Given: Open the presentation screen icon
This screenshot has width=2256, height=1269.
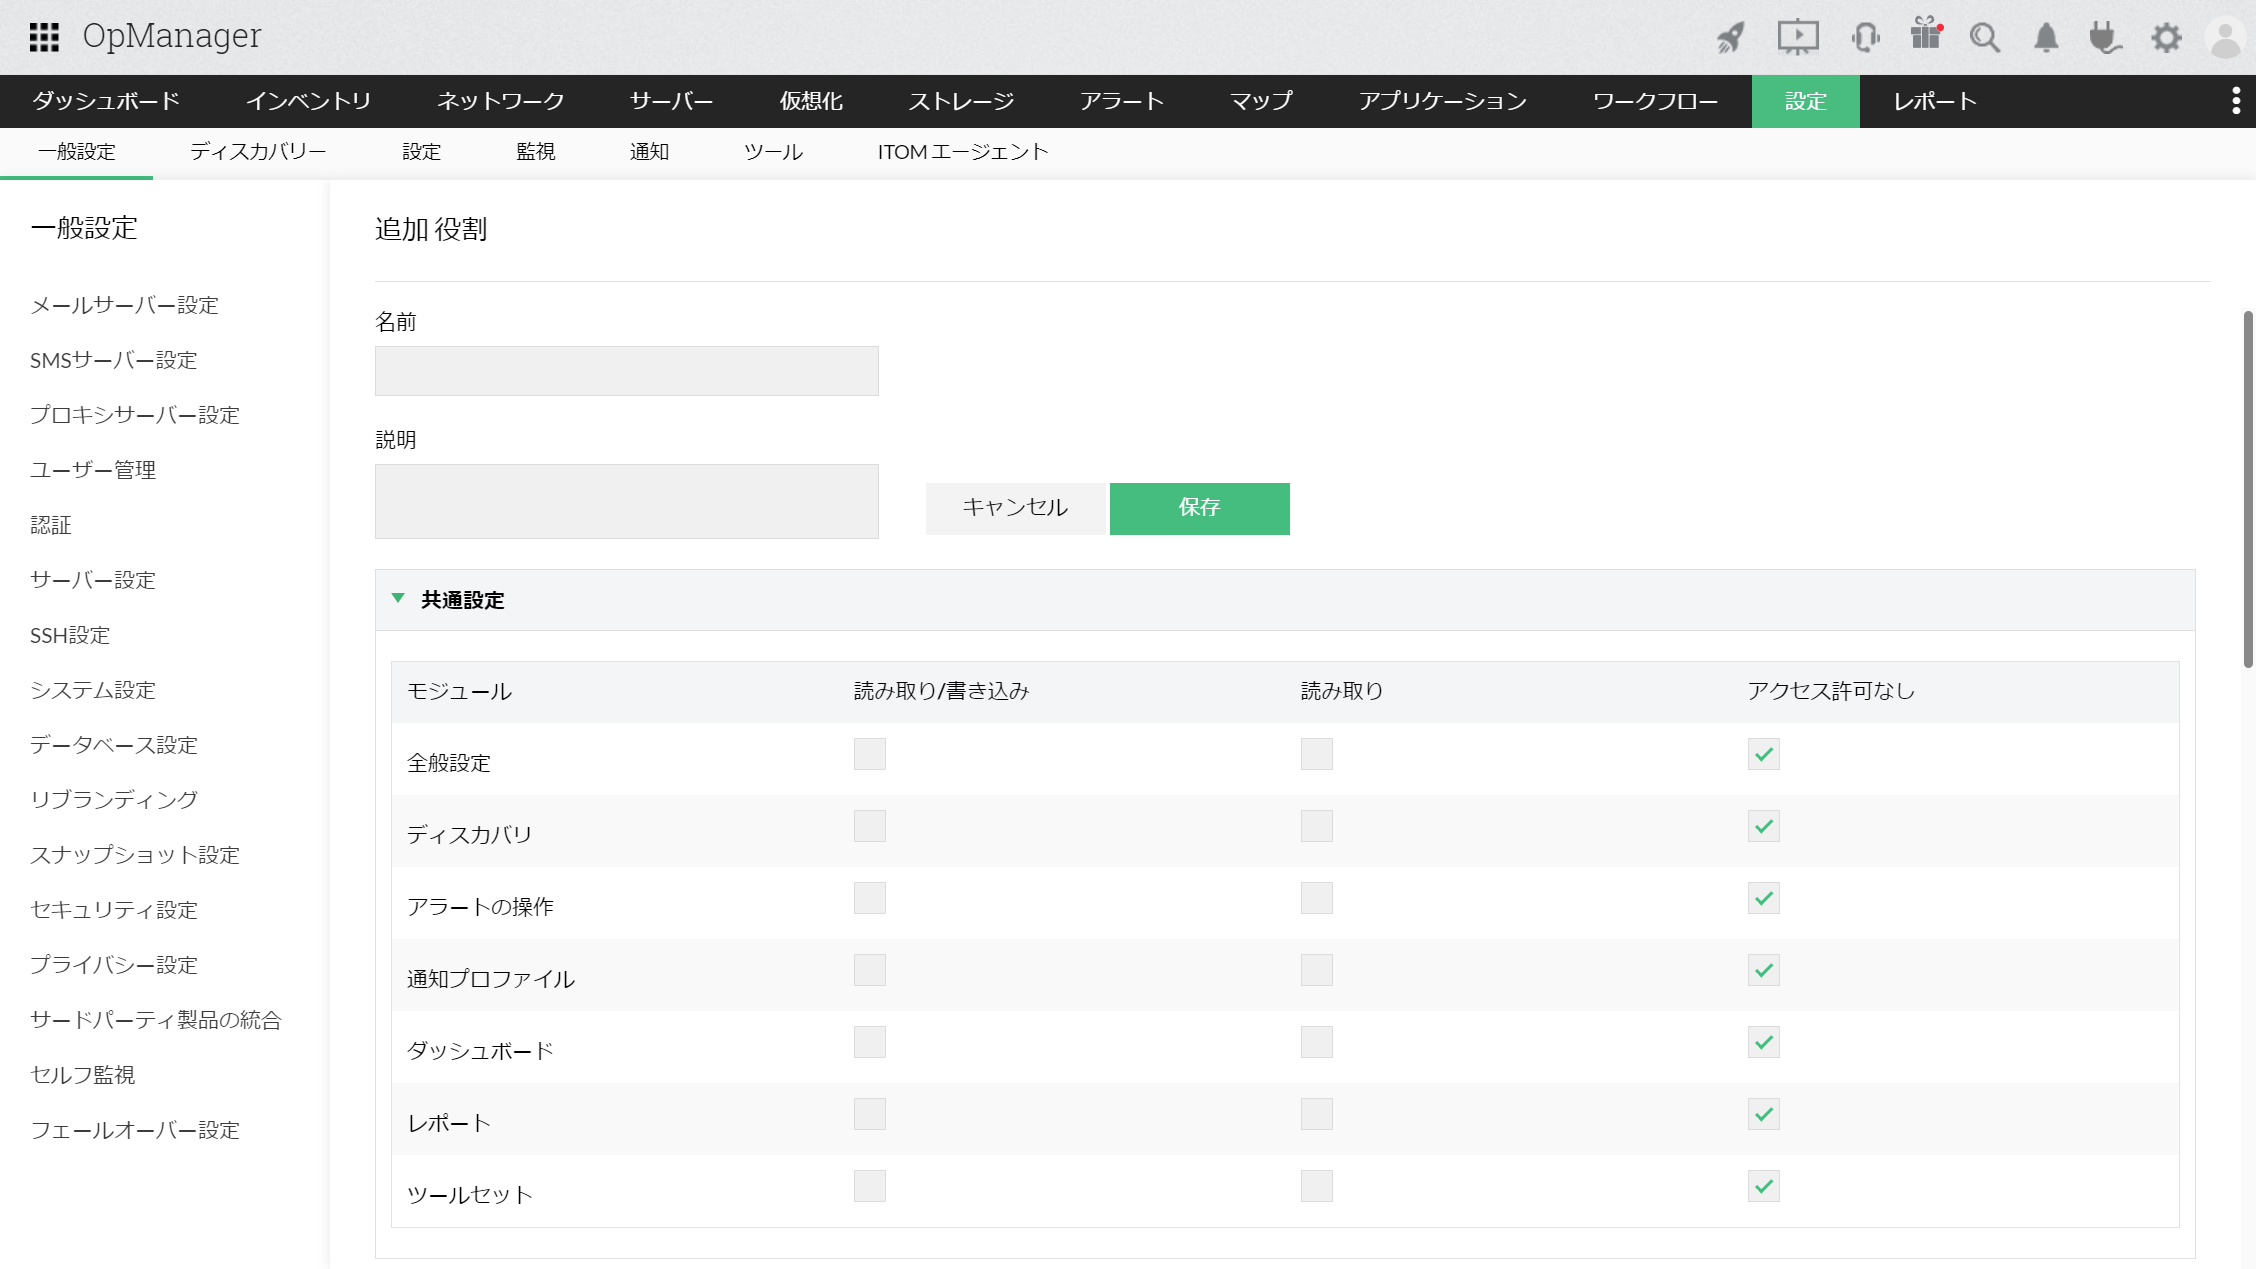Looking at the screenshot, I should pyautogui.click(x=1797, y=37).
